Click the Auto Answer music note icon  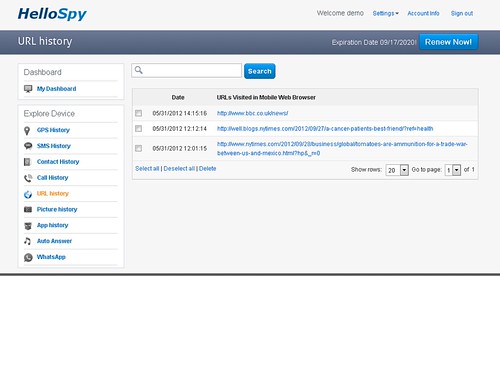point(27,241)
